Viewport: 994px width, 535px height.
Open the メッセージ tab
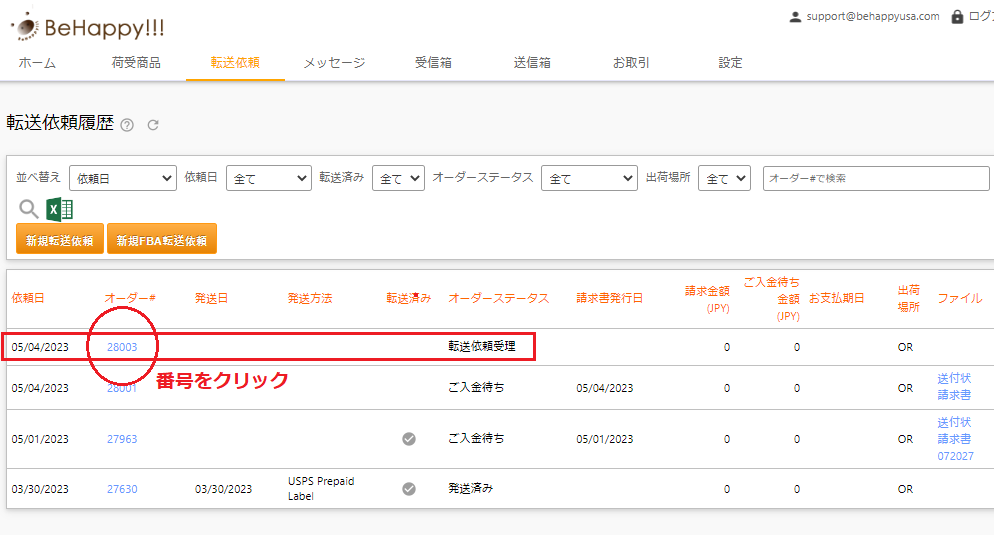pos(334,63)
